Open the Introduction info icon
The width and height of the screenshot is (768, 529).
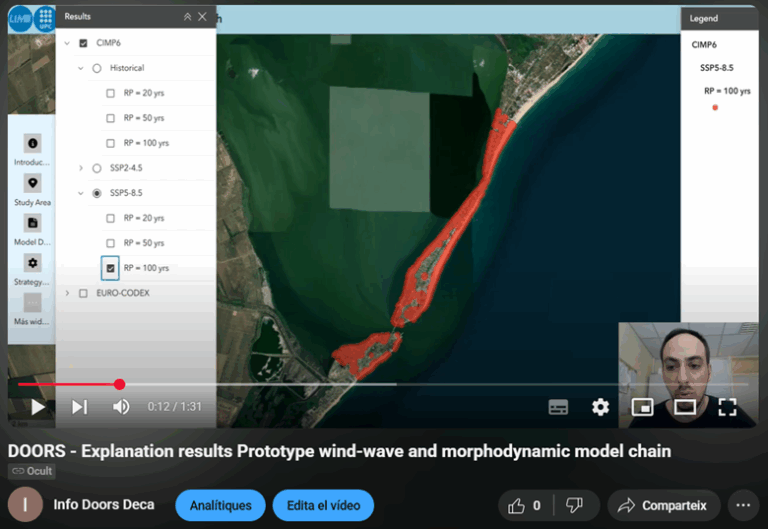[x=33, y=144]
